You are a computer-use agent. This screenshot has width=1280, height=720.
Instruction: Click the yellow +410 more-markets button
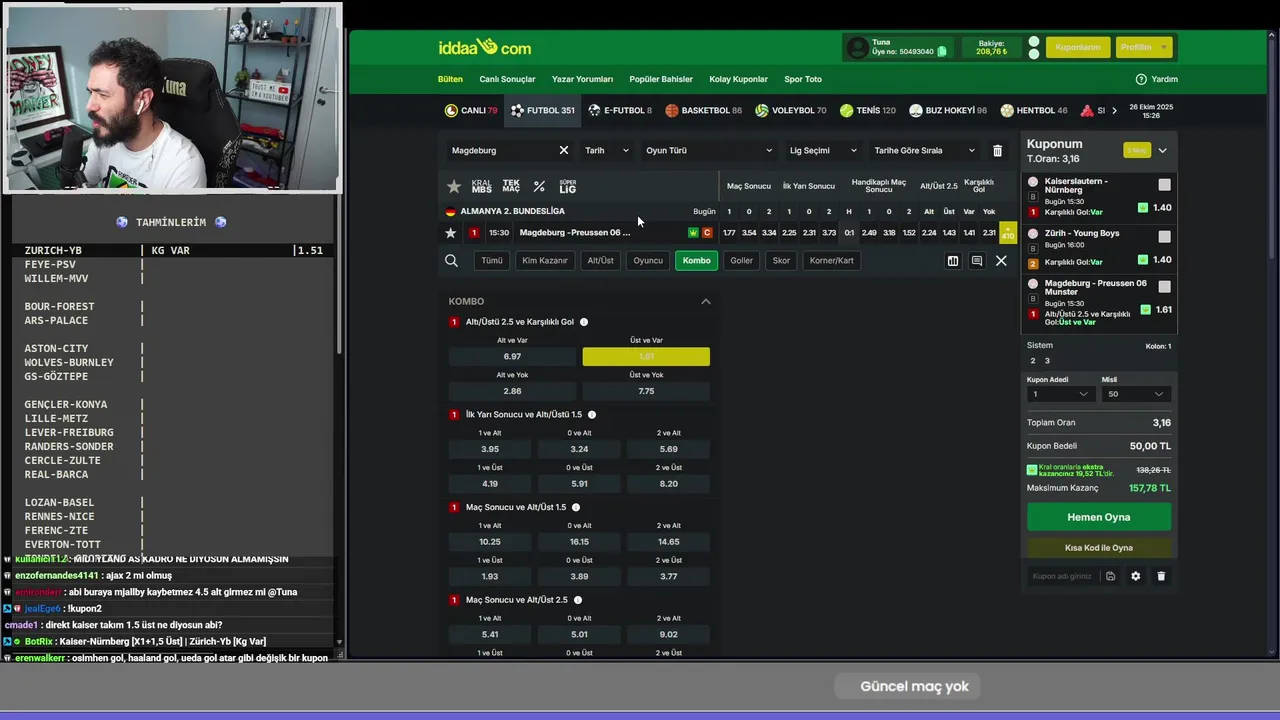[x=1008, y=233]
